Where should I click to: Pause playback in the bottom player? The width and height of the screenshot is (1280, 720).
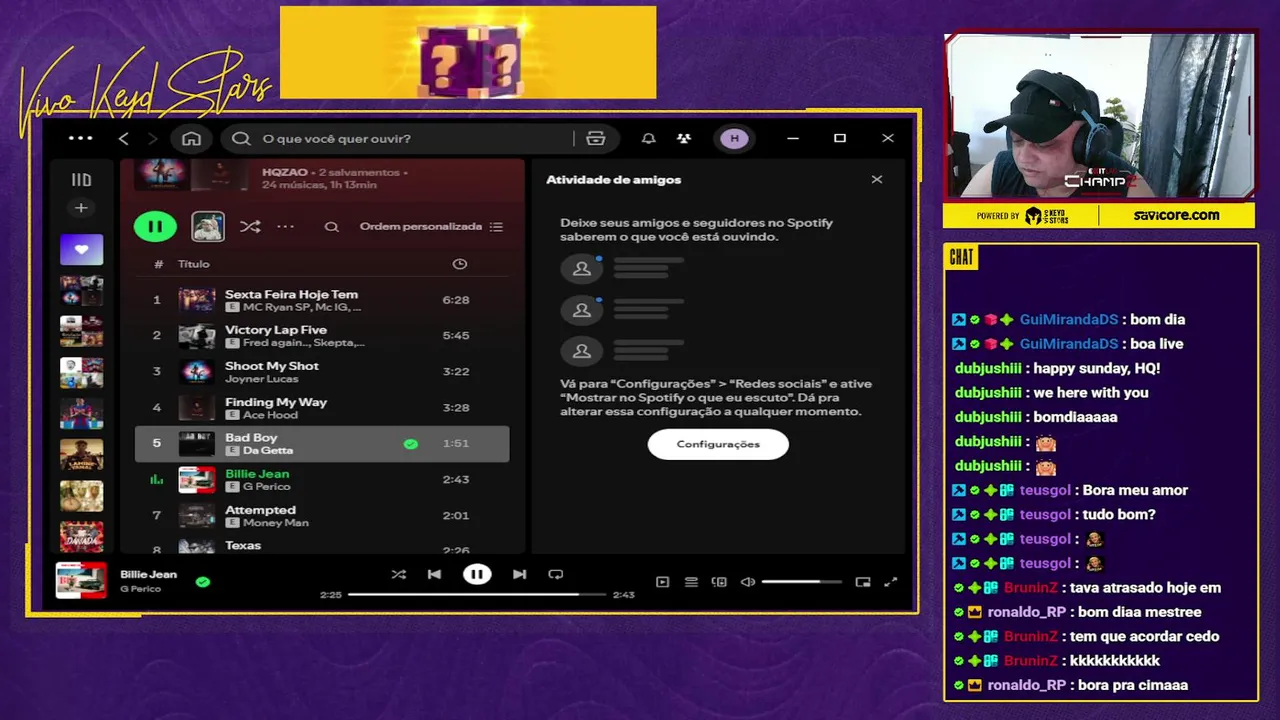click(x=477, y=574)
